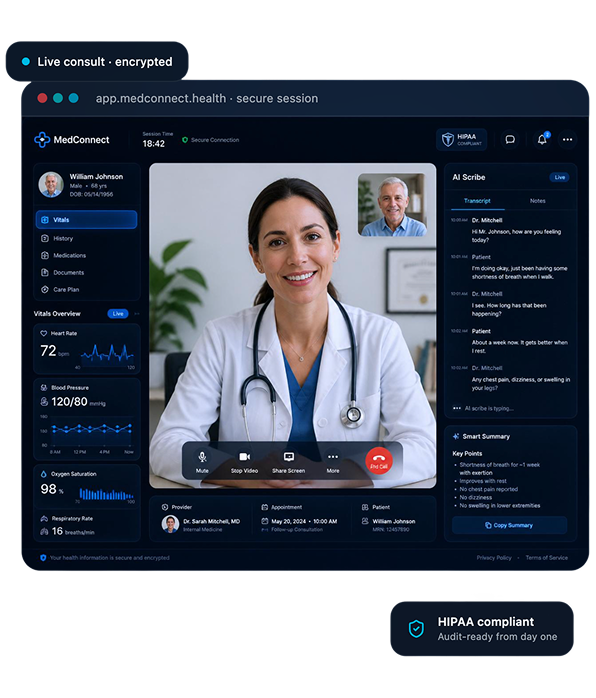The image size is (596, 698).
Task: Click "About a week now" transcript line
Action: [x=519, y=347]
